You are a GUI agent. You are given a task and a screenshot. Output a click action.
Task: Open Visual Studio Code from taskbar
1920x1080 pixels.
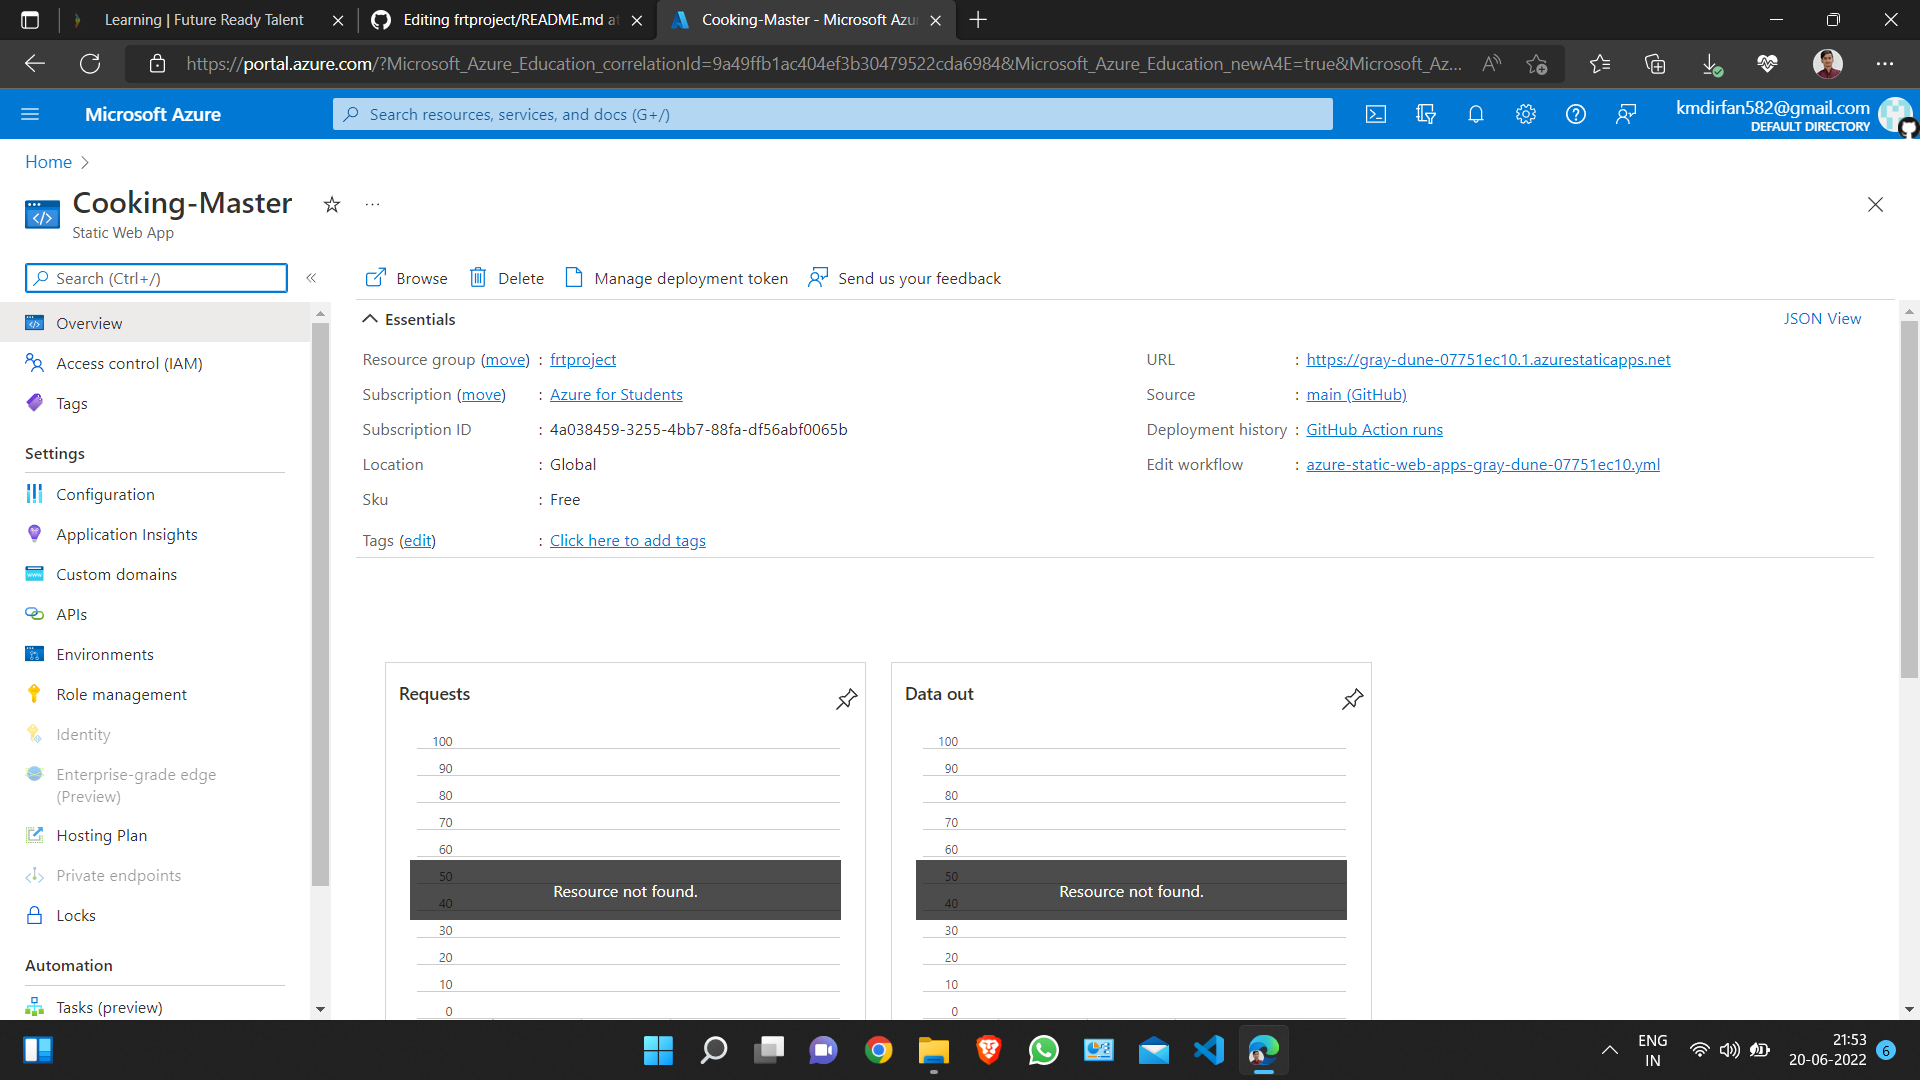tap(1208, 1050)
